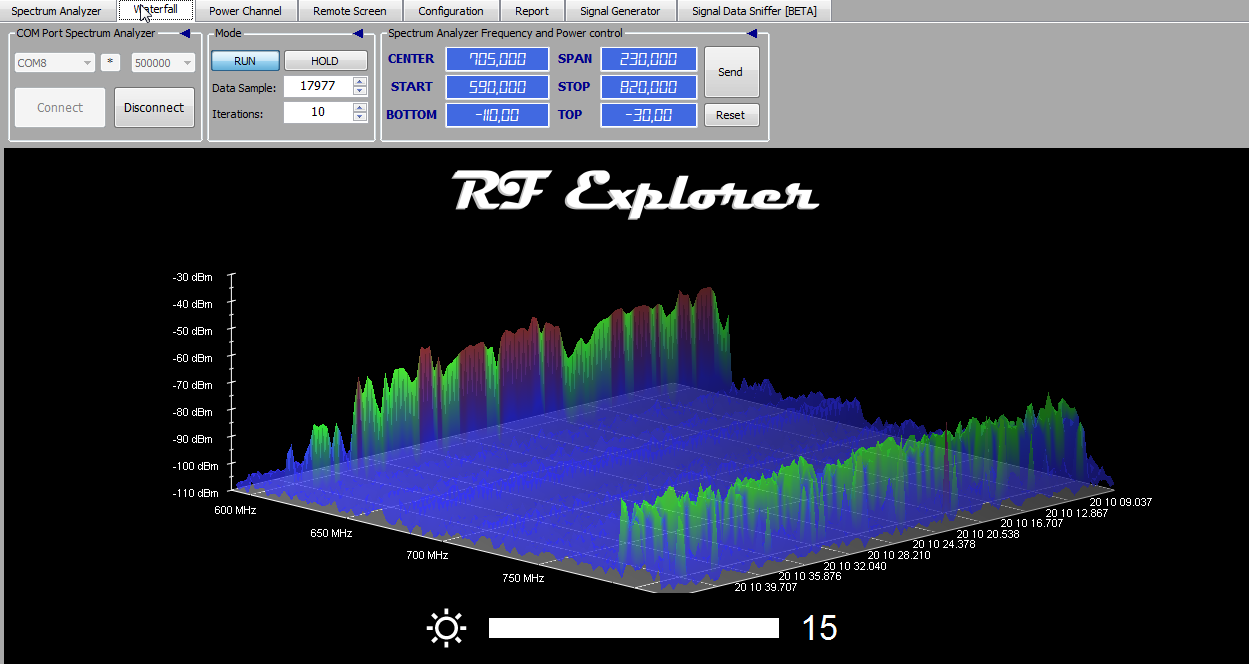Click the CENTER frequency field showing 705,000
Screen dimensions: 1249x664
tap(497, 59)
